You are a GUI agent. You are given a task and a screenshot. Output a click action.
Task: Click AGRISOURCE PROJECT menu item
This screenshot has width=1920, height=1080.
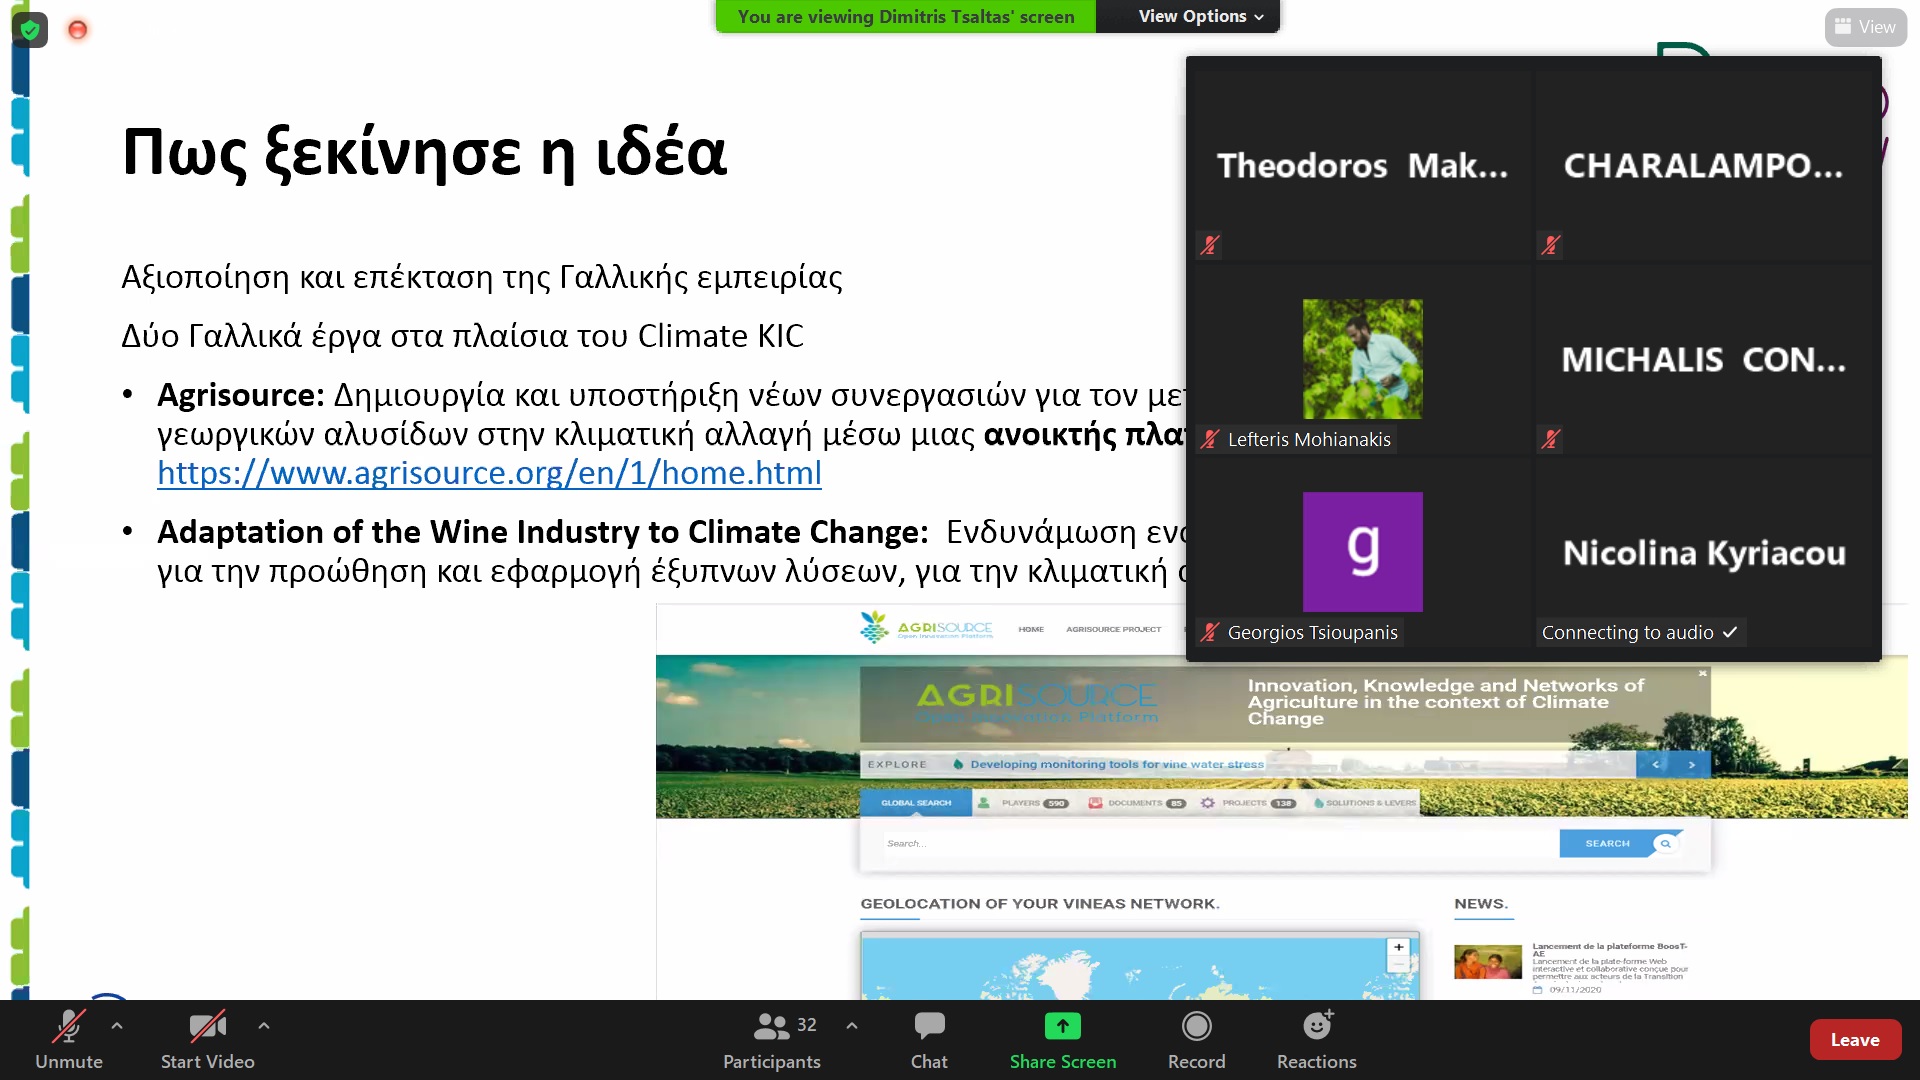tap(1113, 629)
